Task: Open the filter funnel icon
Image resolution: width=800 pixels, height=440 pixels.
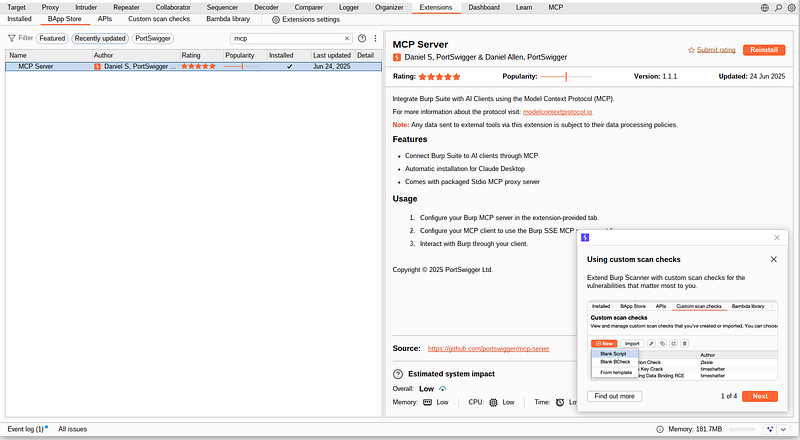Action: 11,38
